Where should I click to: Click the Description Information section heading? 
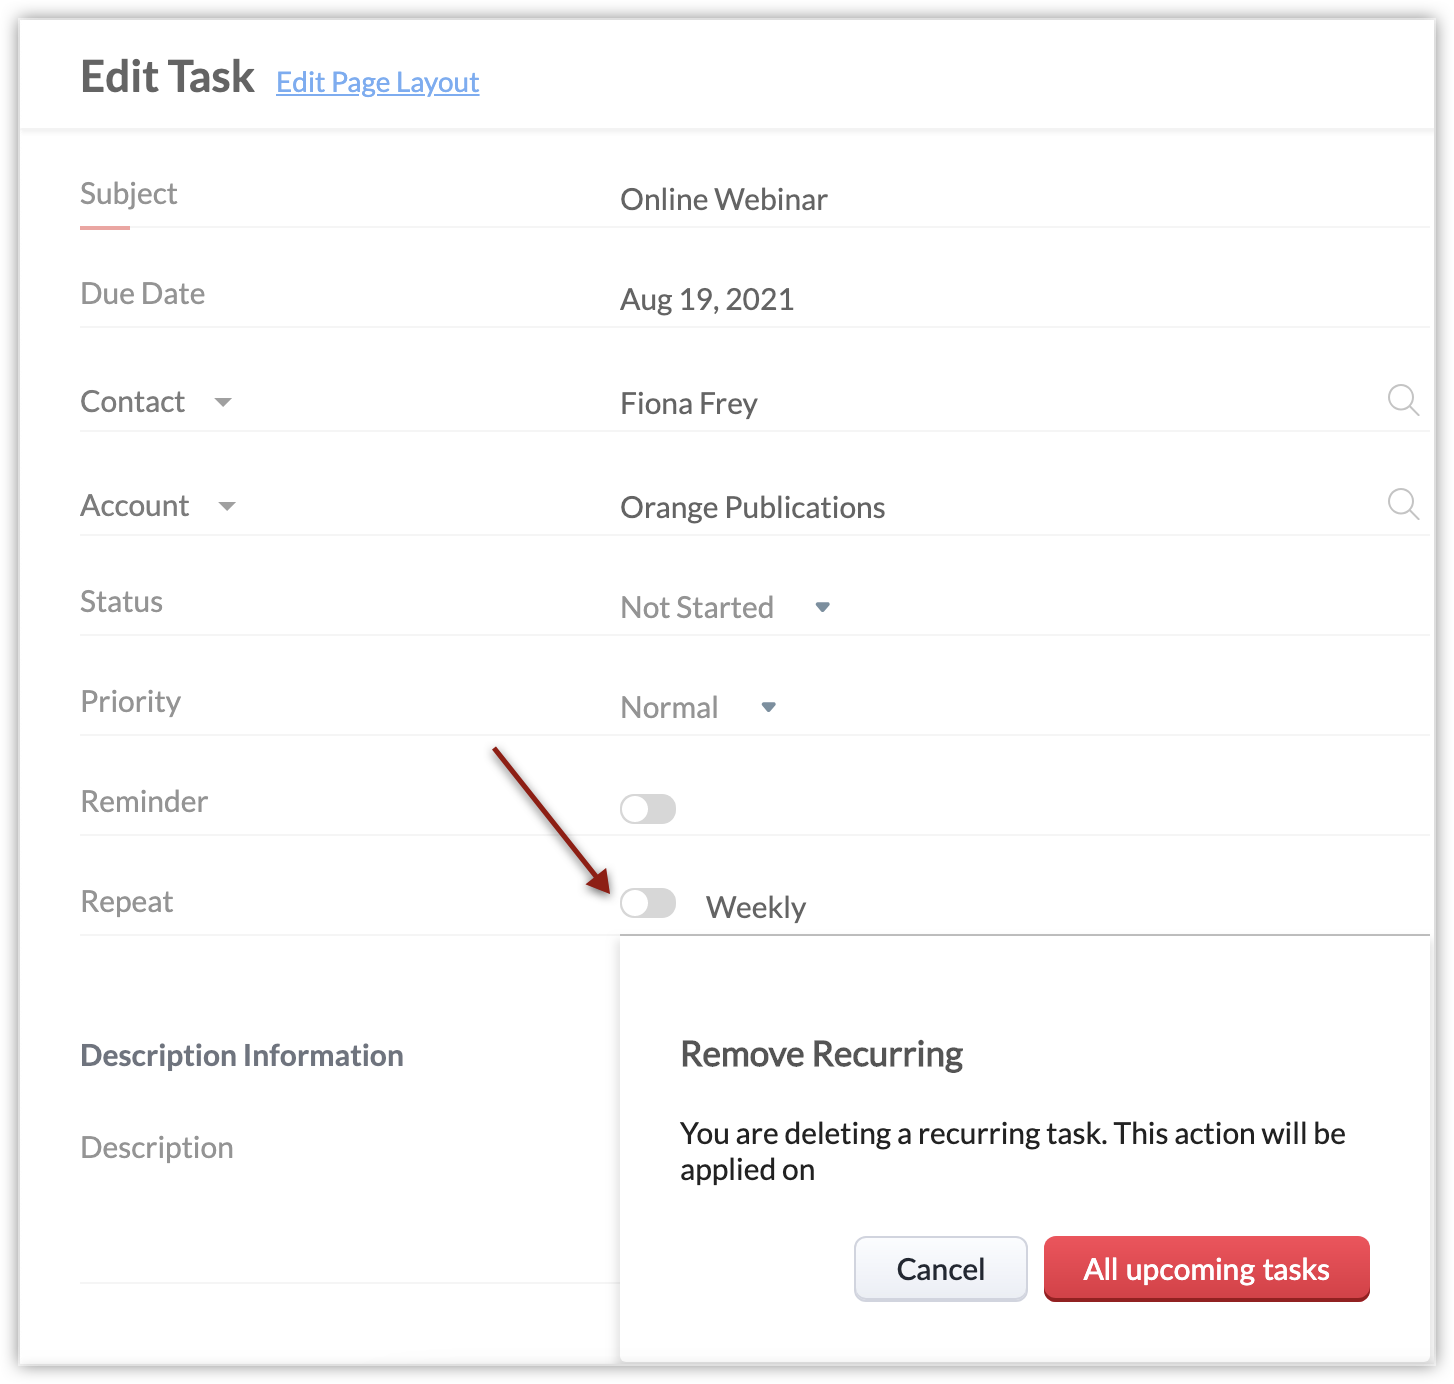click(x=242, y=1055)
